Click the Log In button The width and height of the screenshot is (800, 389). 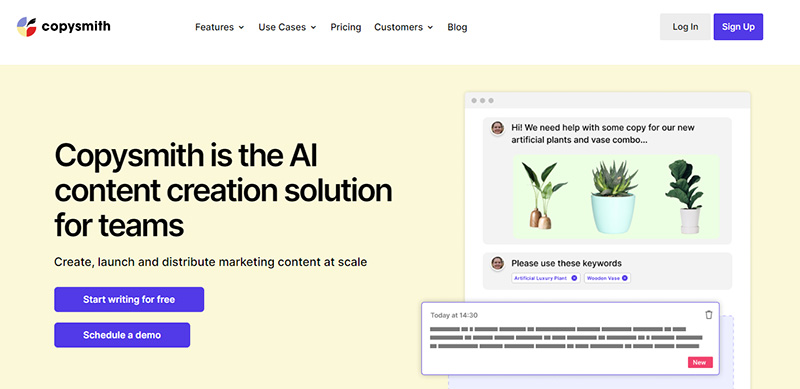point(685,27)
